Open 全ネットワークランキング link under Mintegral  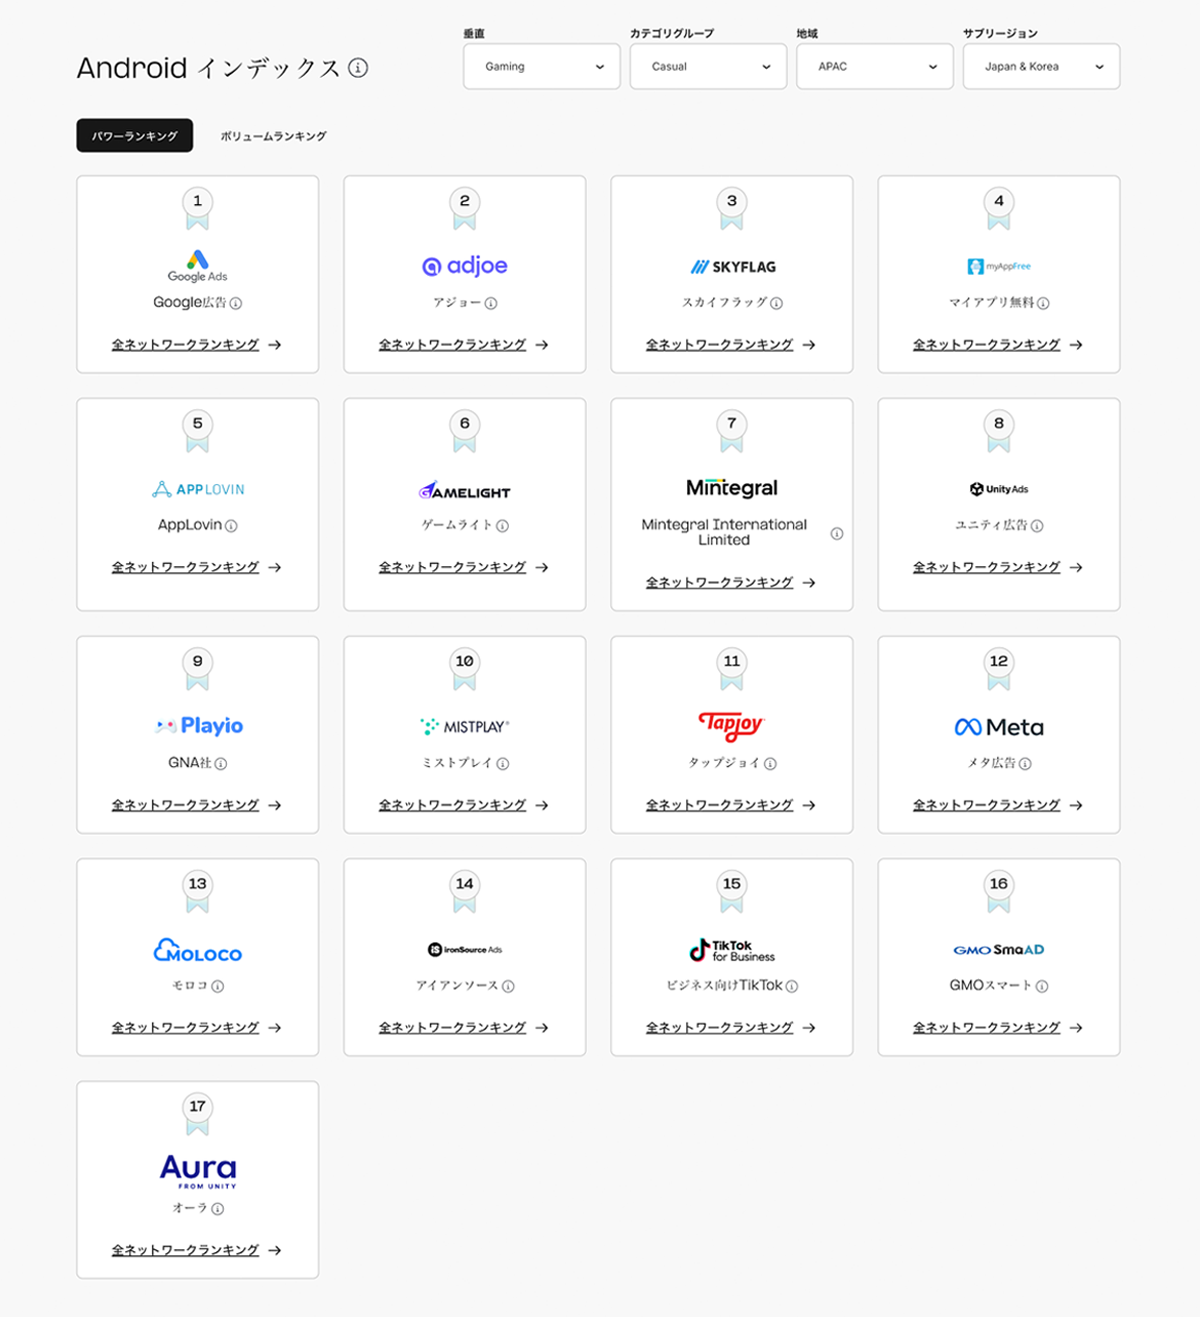(730, 583)
